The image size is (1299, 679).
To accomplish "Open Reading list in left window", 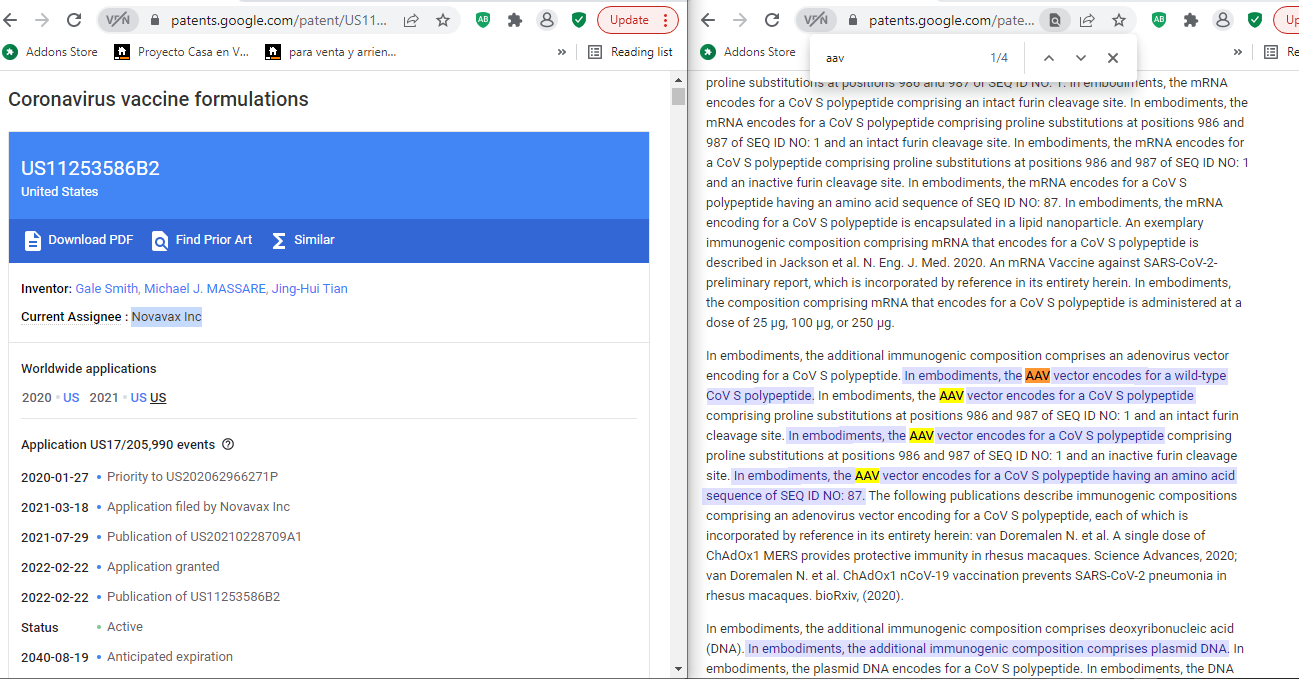I will pos(630,52).
